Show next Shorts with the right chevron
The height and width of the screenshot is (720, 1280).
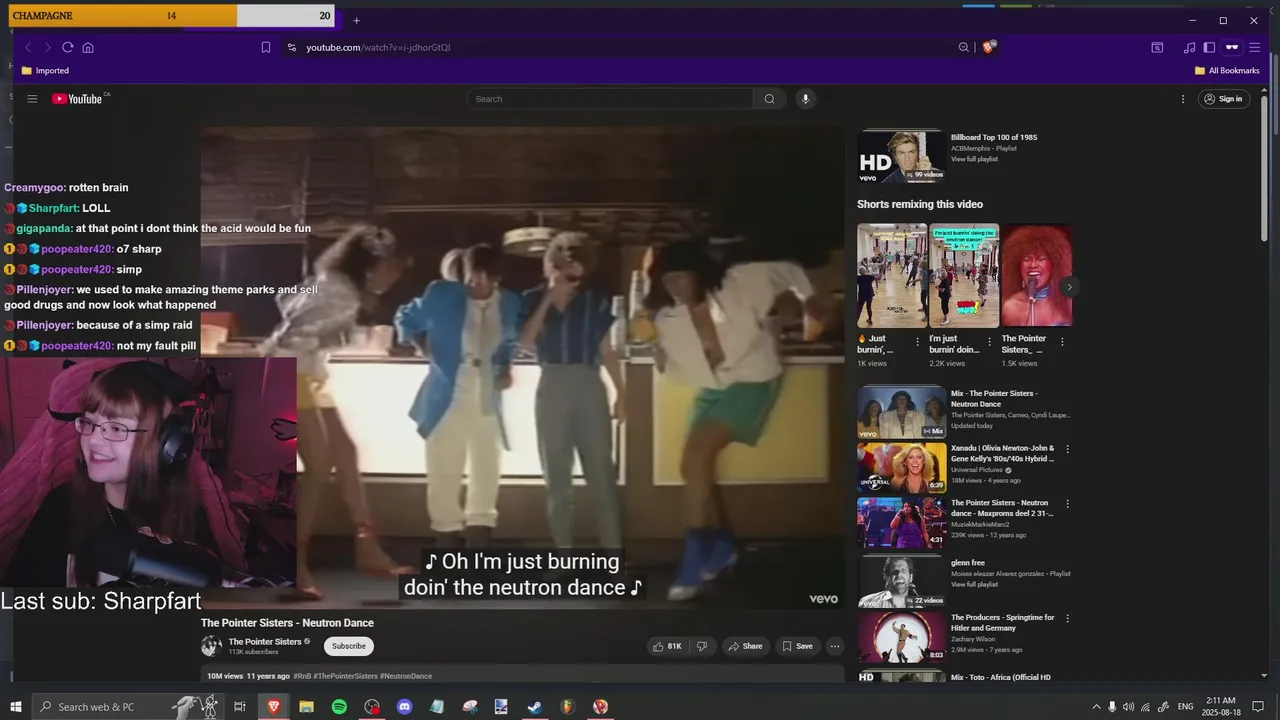pos(1069,287)
